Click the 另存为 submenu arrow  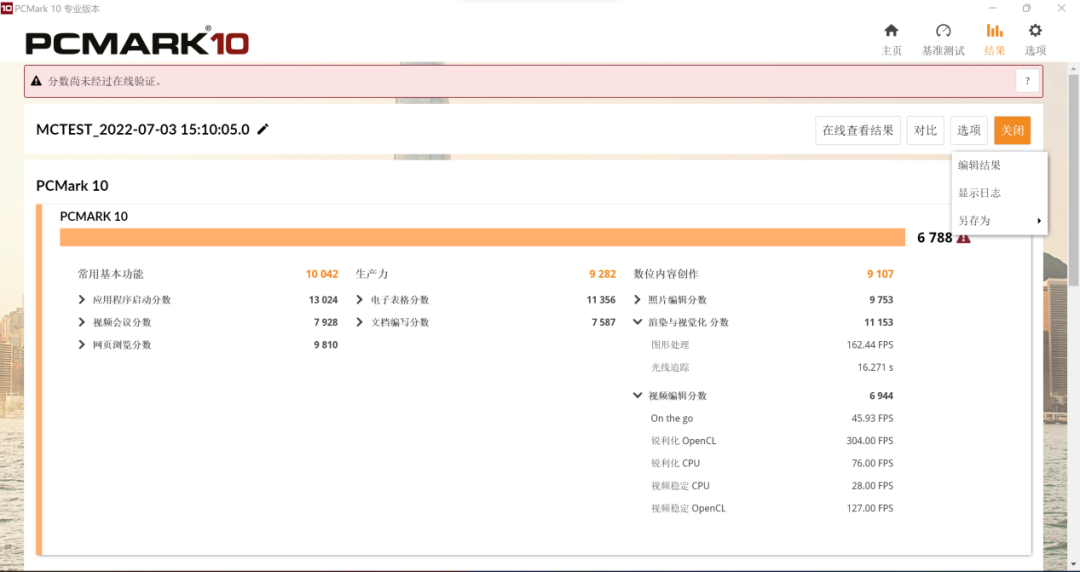point(1039,221)
